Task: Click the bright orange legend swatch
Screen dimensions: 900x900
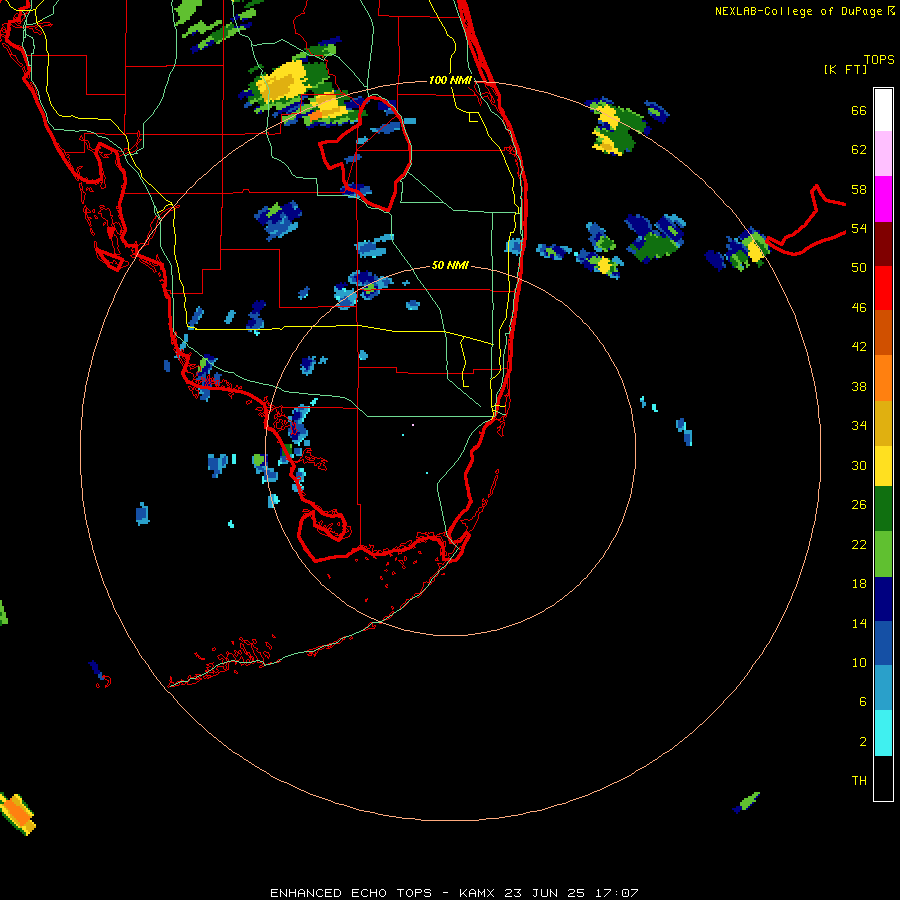Action: click(883, 378)
